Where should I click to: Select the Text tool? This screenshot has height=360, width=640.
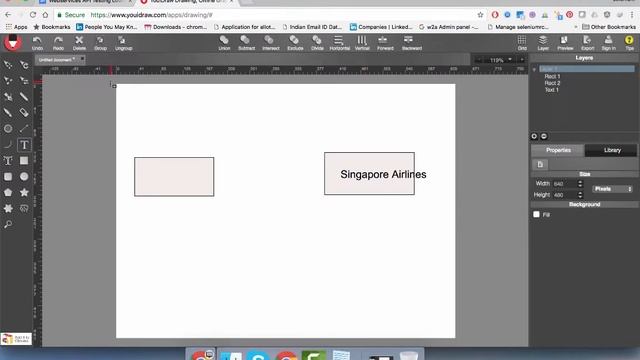[24, 145]
